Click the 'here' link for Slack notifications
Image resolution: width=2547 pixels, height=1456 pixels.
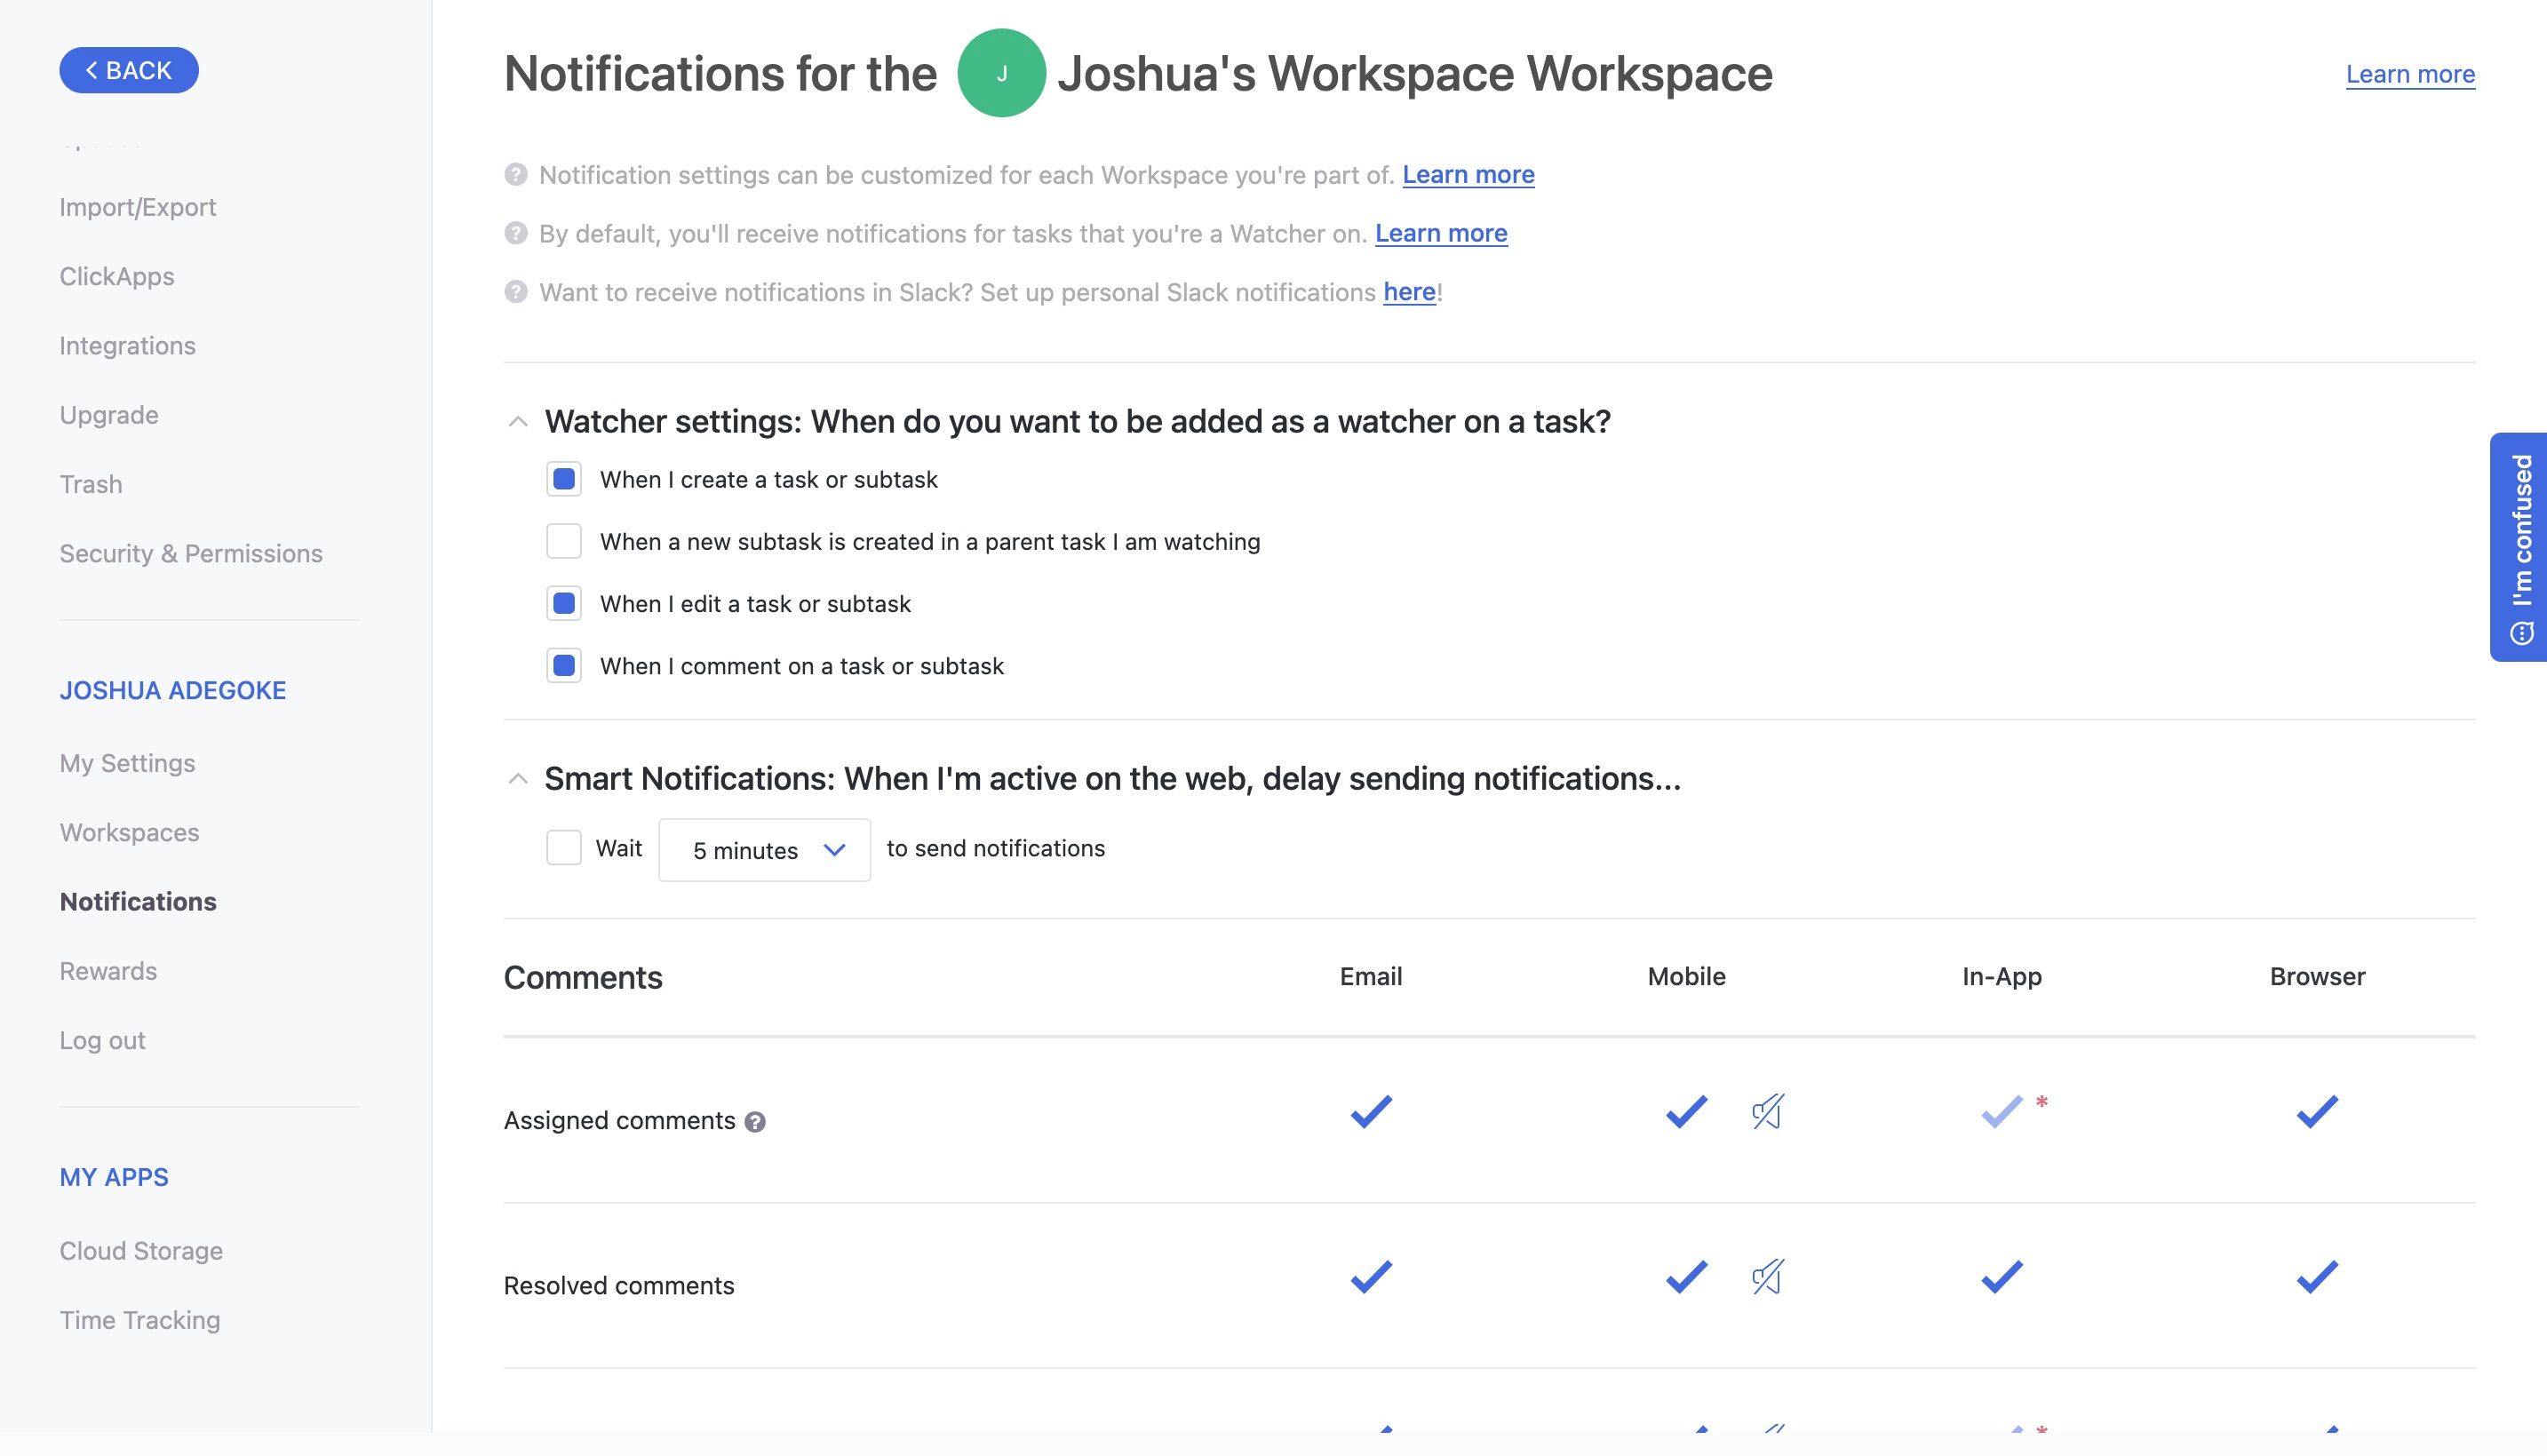point(1410,290)
